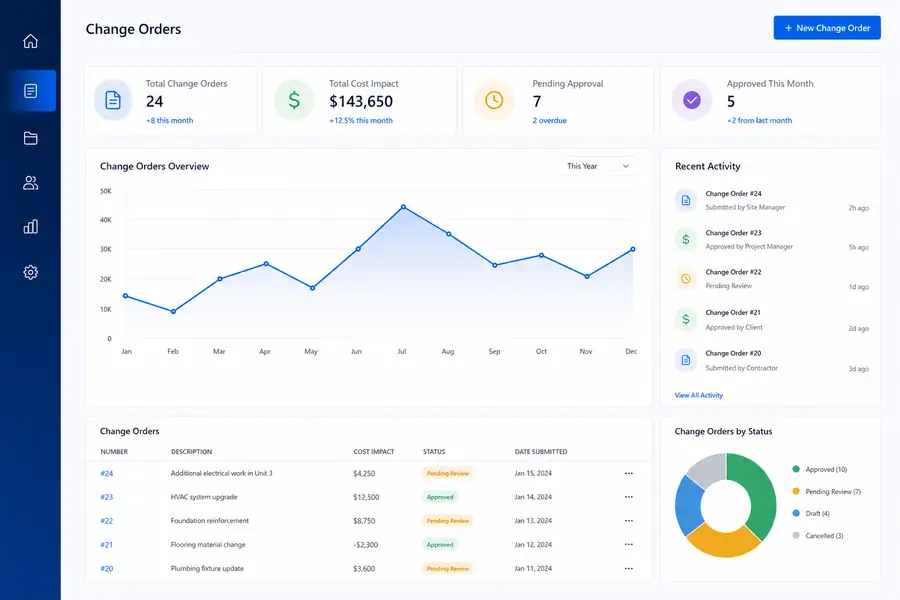Click the 2 overdue link
The height and width of the screenshot is (600, 900).
click(549, 121)
